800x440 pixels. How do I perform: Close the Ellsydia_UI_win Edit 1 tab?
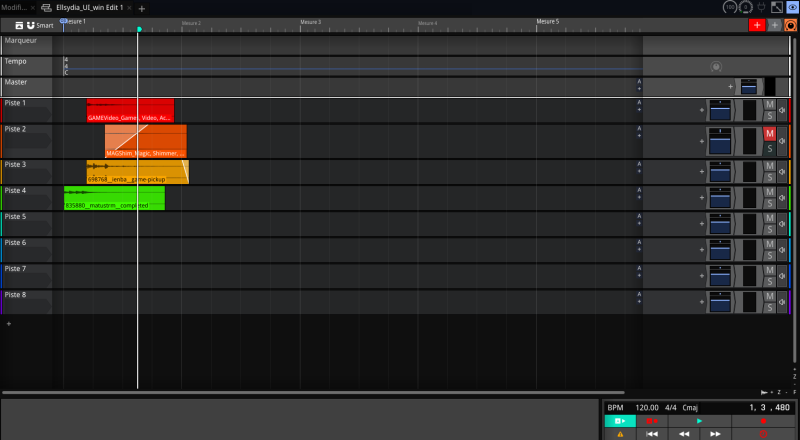click(129, 8)
